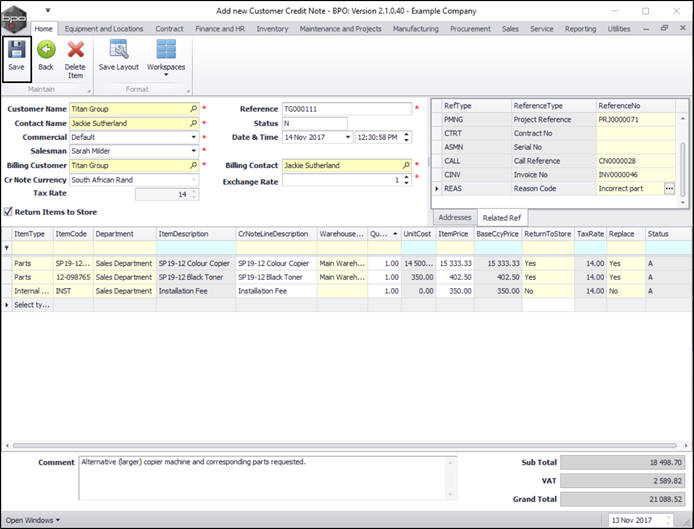Image resolution: width=694 pixels, height=529 pixels.
Task: Sort by ItemCode column header
Action: 73,234
